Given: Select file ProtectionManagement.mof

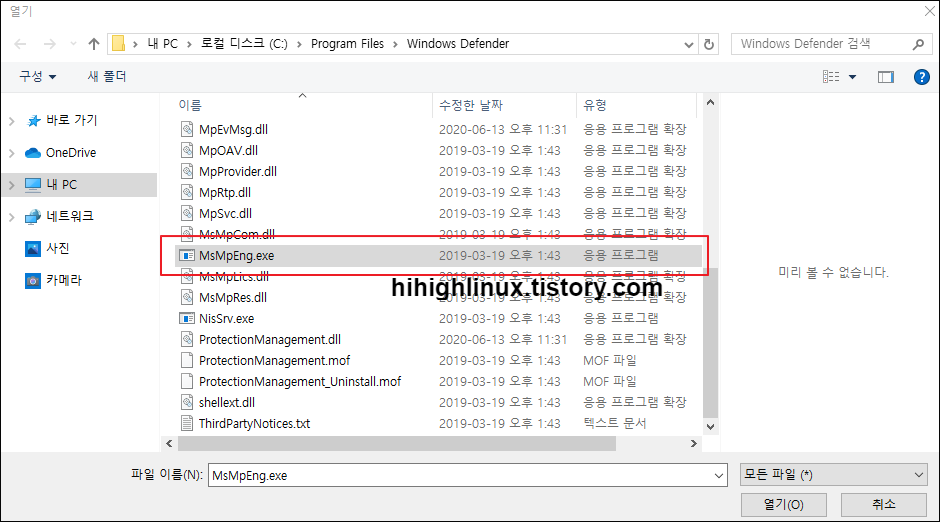Looking at the screenshot, I should [275, 360].
